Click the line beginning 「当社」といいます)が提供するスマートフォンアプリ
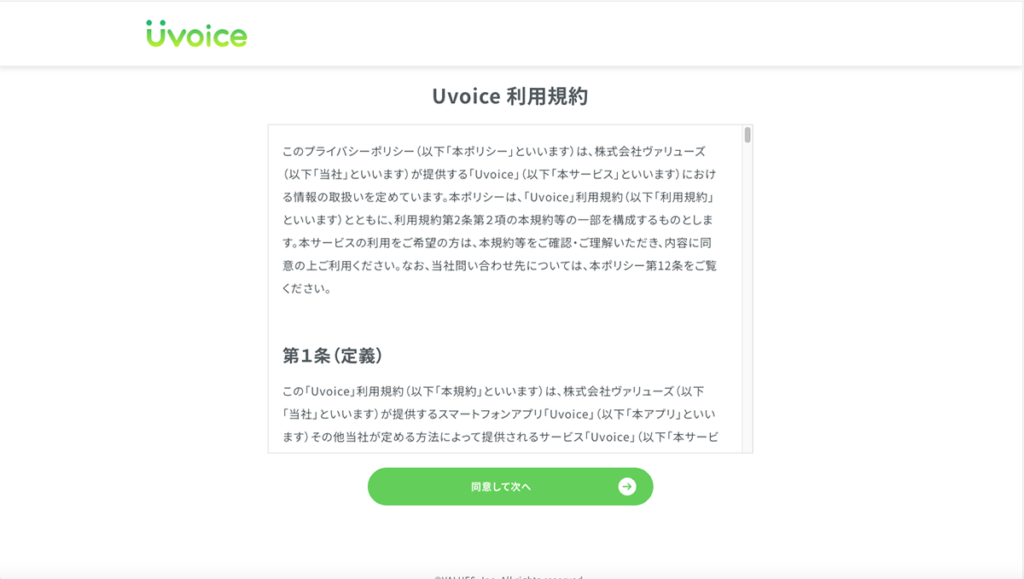 [499, 414]
